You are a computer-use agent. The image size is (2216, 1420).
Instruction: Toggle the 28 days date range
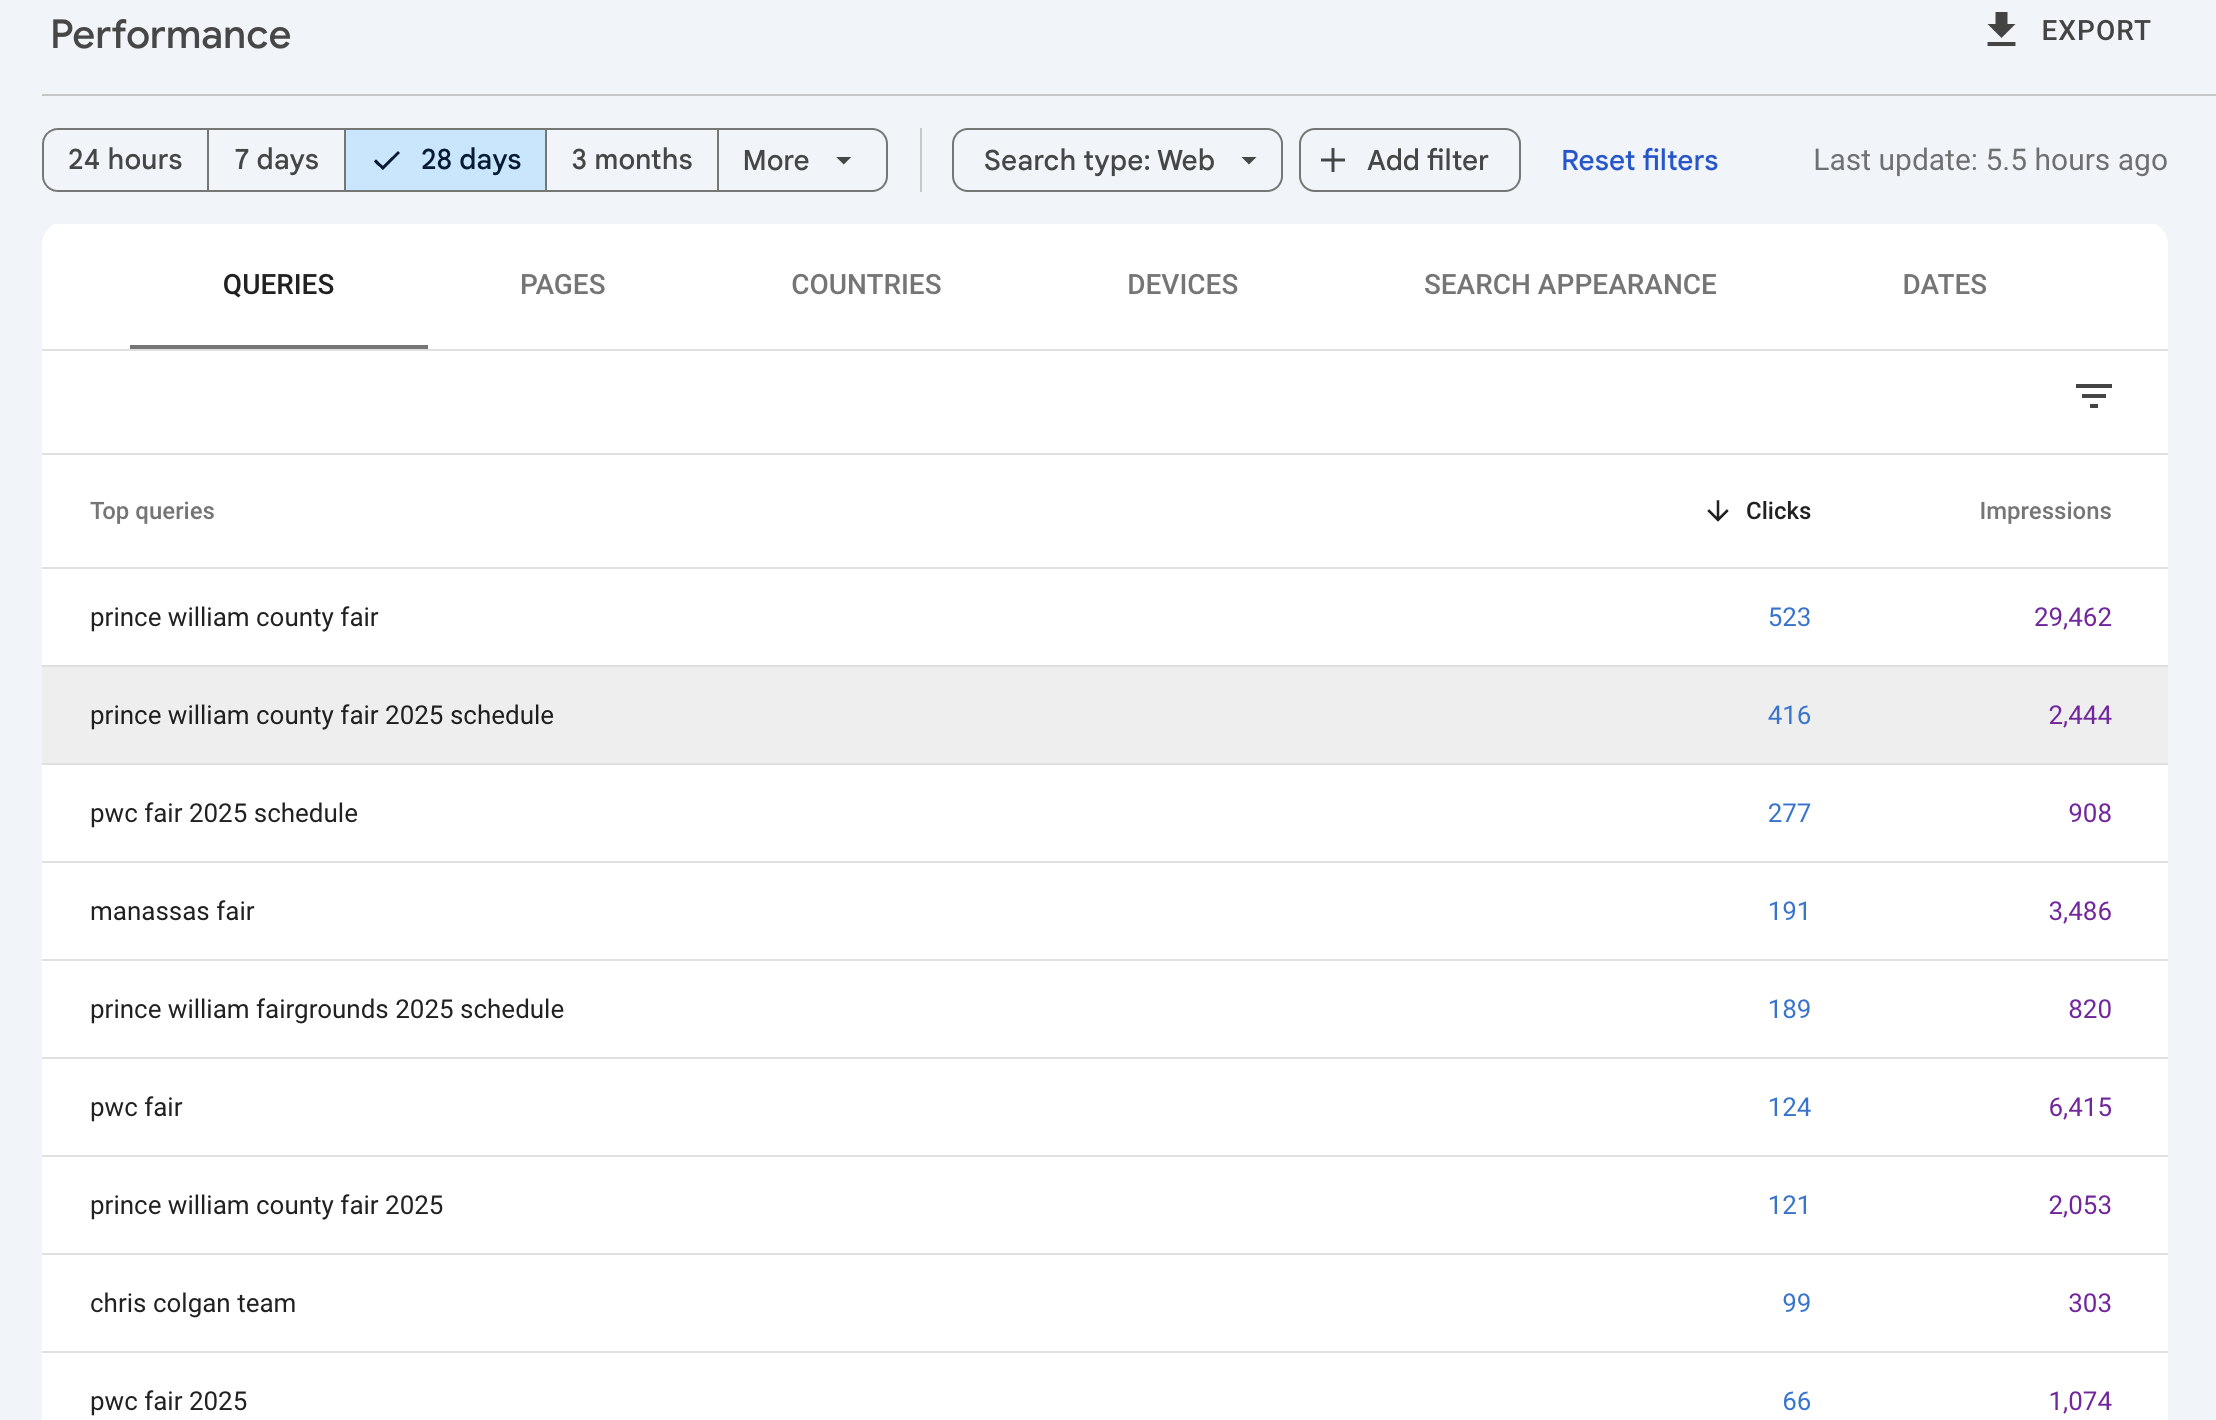pyautogui.click(x=446, y=160)
